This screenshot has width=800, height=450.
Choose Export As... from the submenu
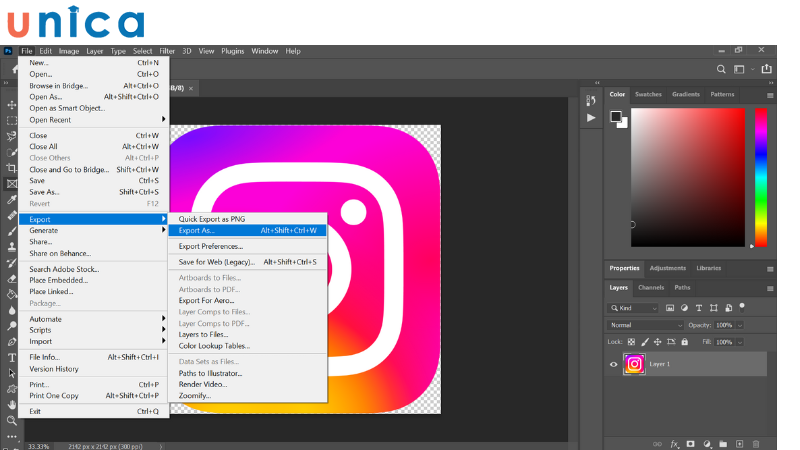[197, 230]
